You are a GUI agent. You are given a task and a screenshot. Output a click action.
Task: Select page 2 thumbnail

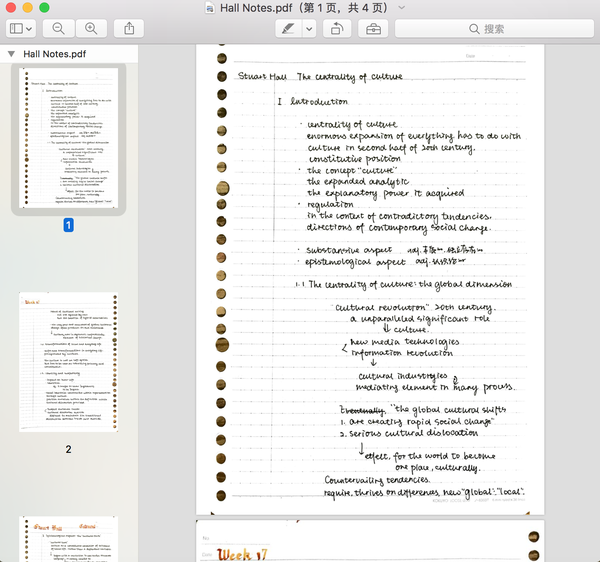[x=68, y=362]
